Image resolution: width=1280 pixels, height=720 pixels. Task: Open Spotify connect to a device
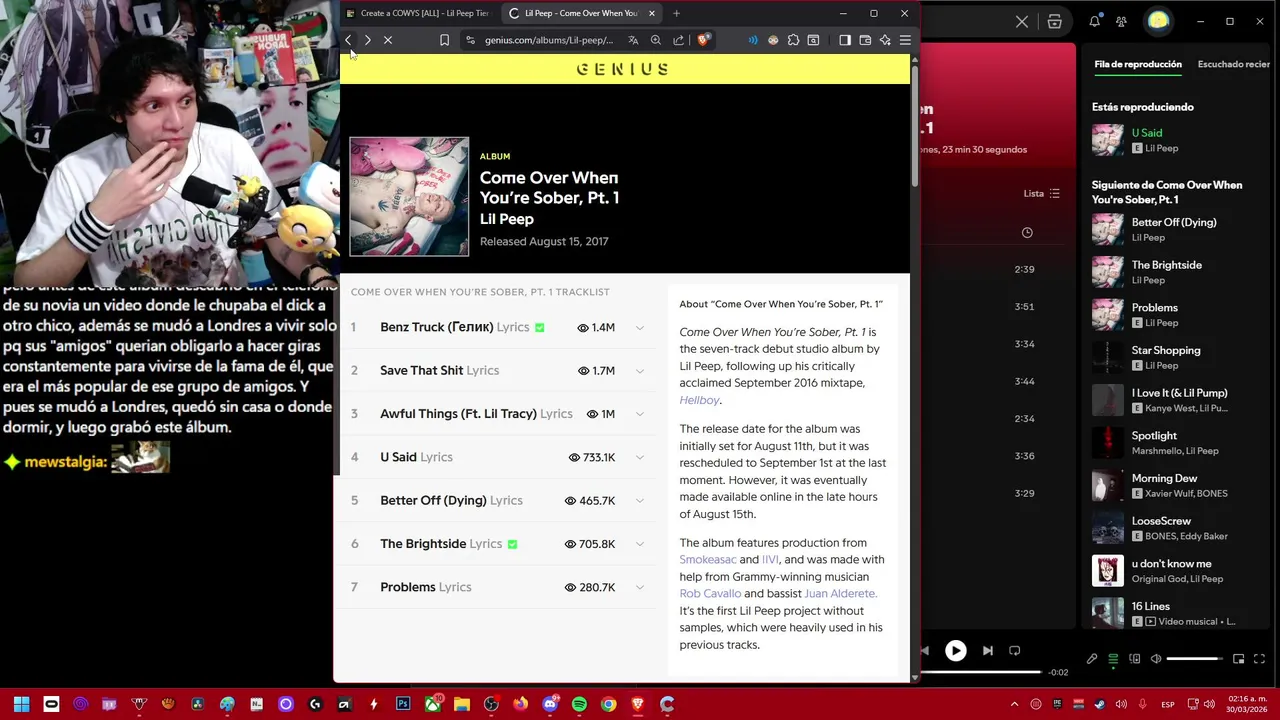click(x=1135, y=659)
